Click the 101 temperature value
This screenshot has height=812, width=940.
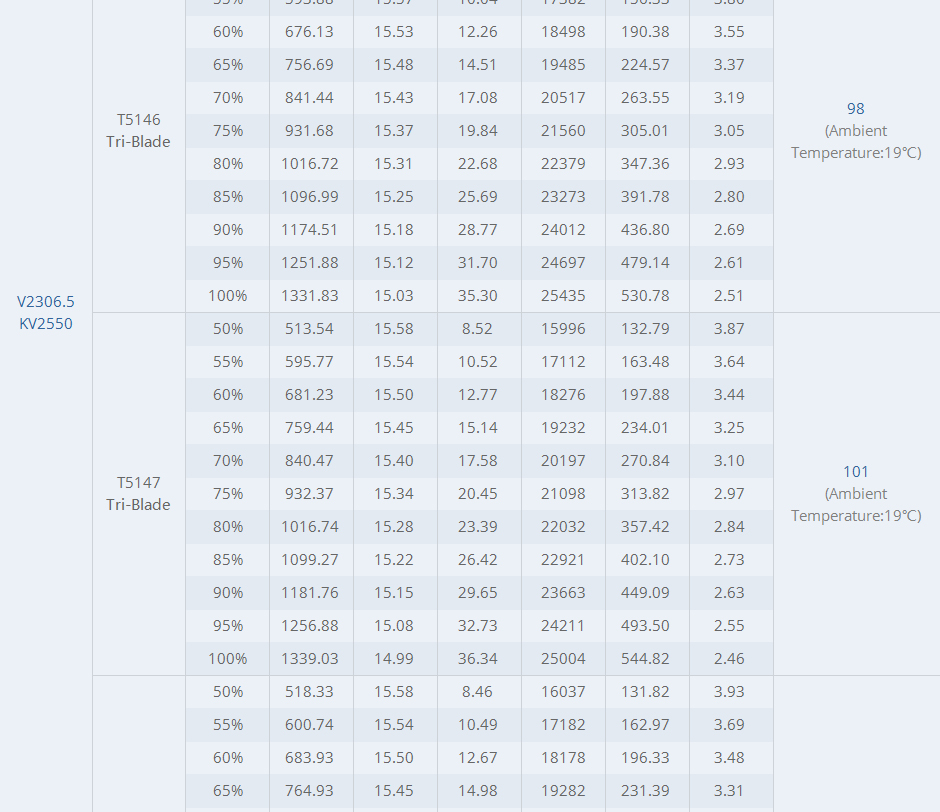(x=855, y=472)
